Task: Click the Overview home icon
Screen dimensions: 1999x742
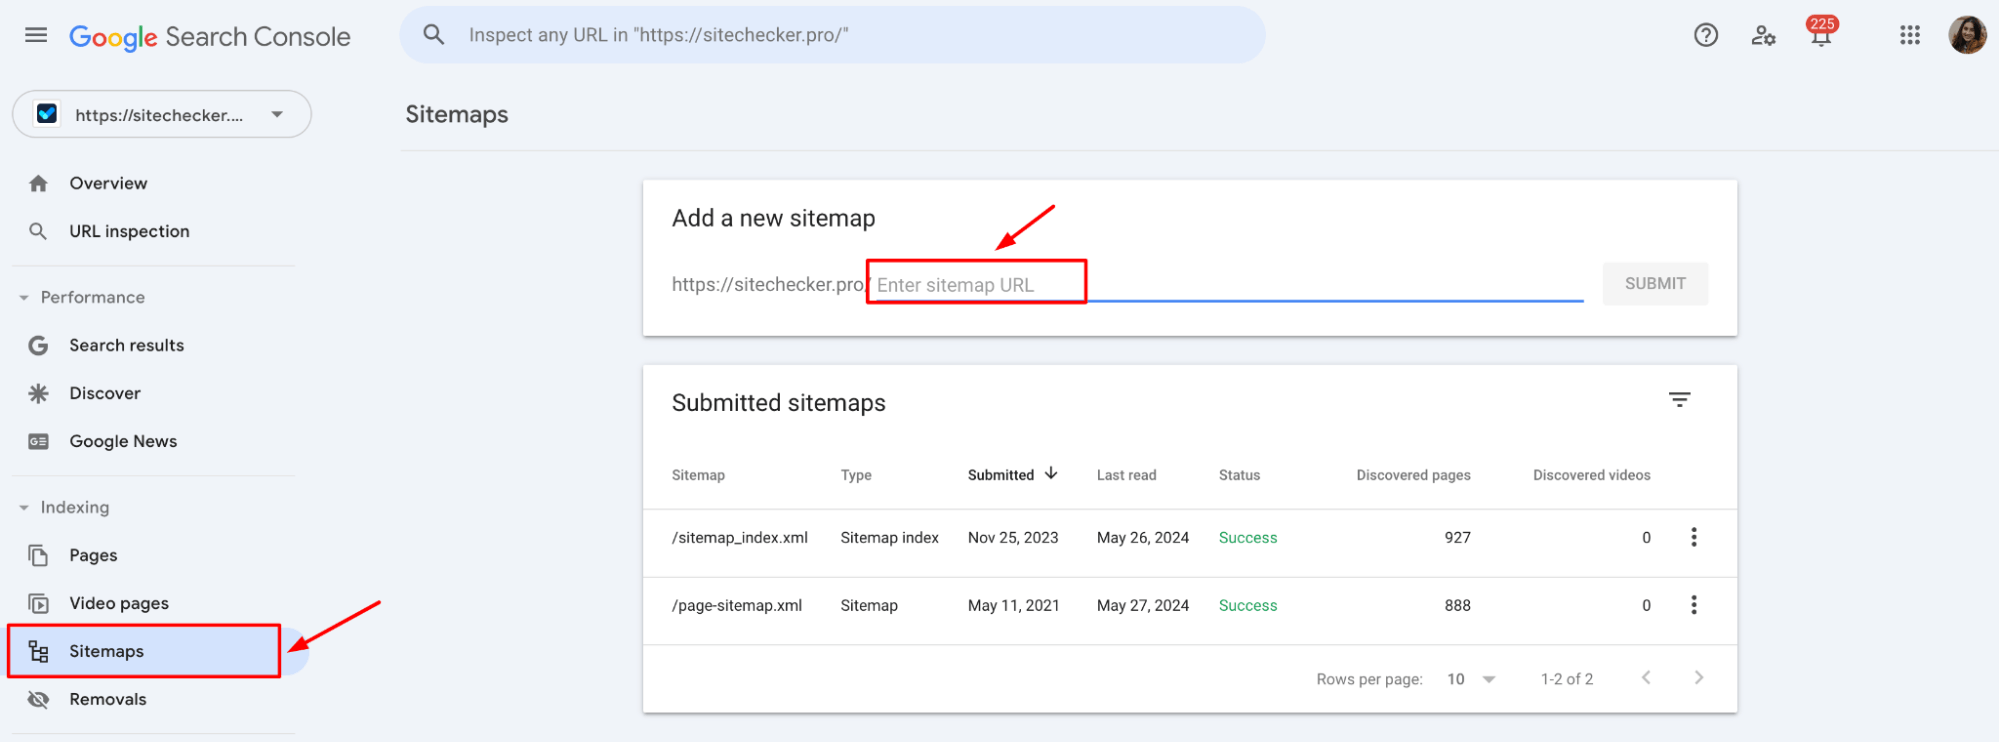Action: tap(38, 183)
